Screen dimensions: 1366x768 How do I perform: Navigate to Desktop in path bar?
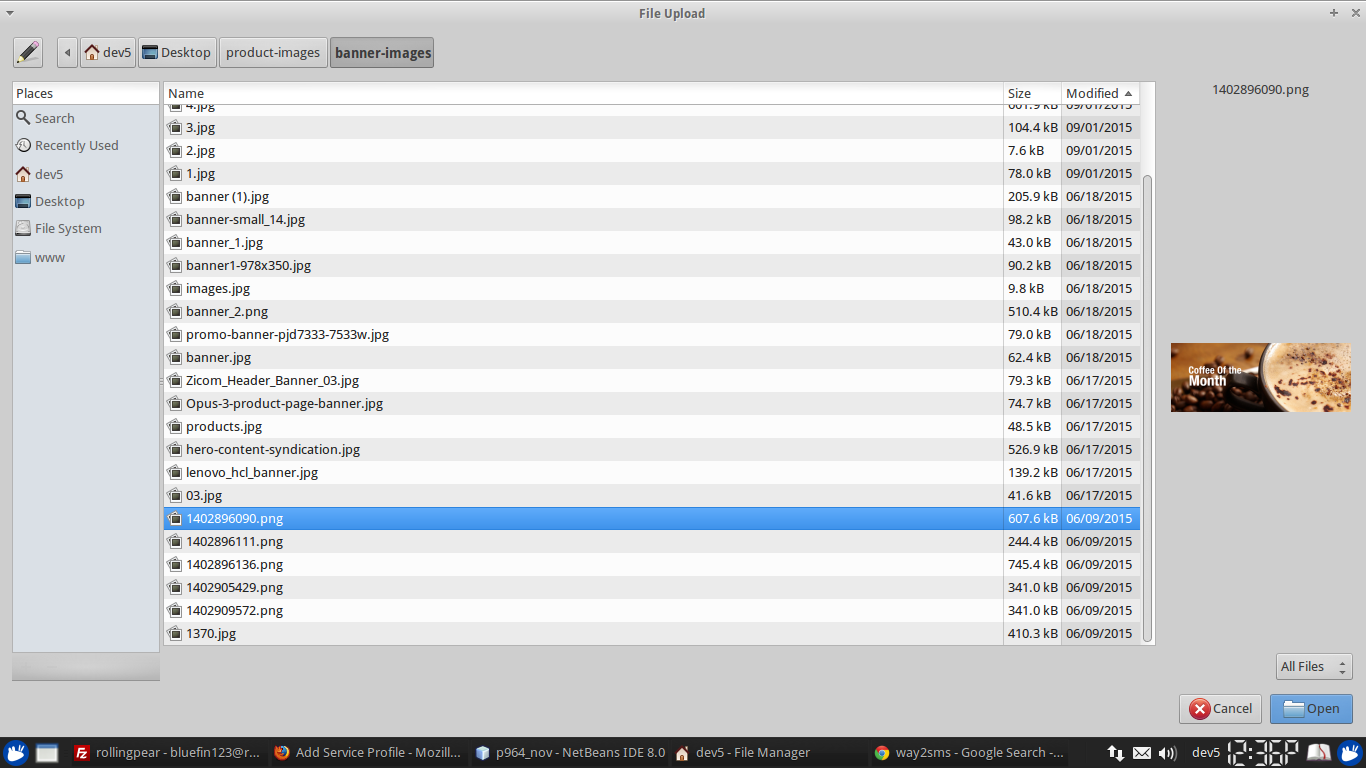[177, 52]
